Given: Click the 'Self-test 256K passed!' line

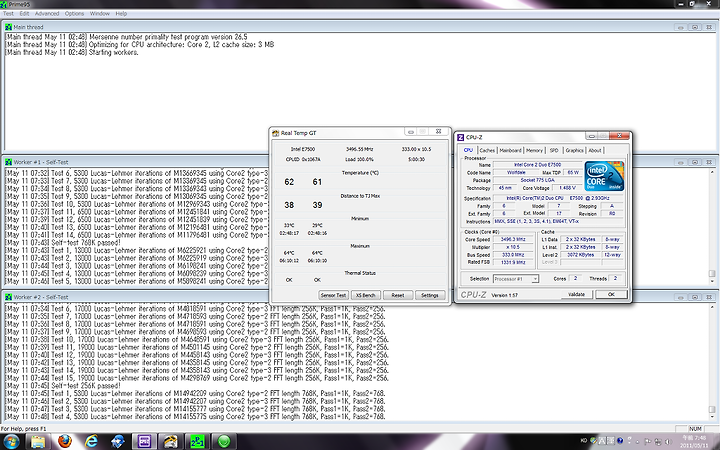Looking at the screenshot, I should click(63, 386).
